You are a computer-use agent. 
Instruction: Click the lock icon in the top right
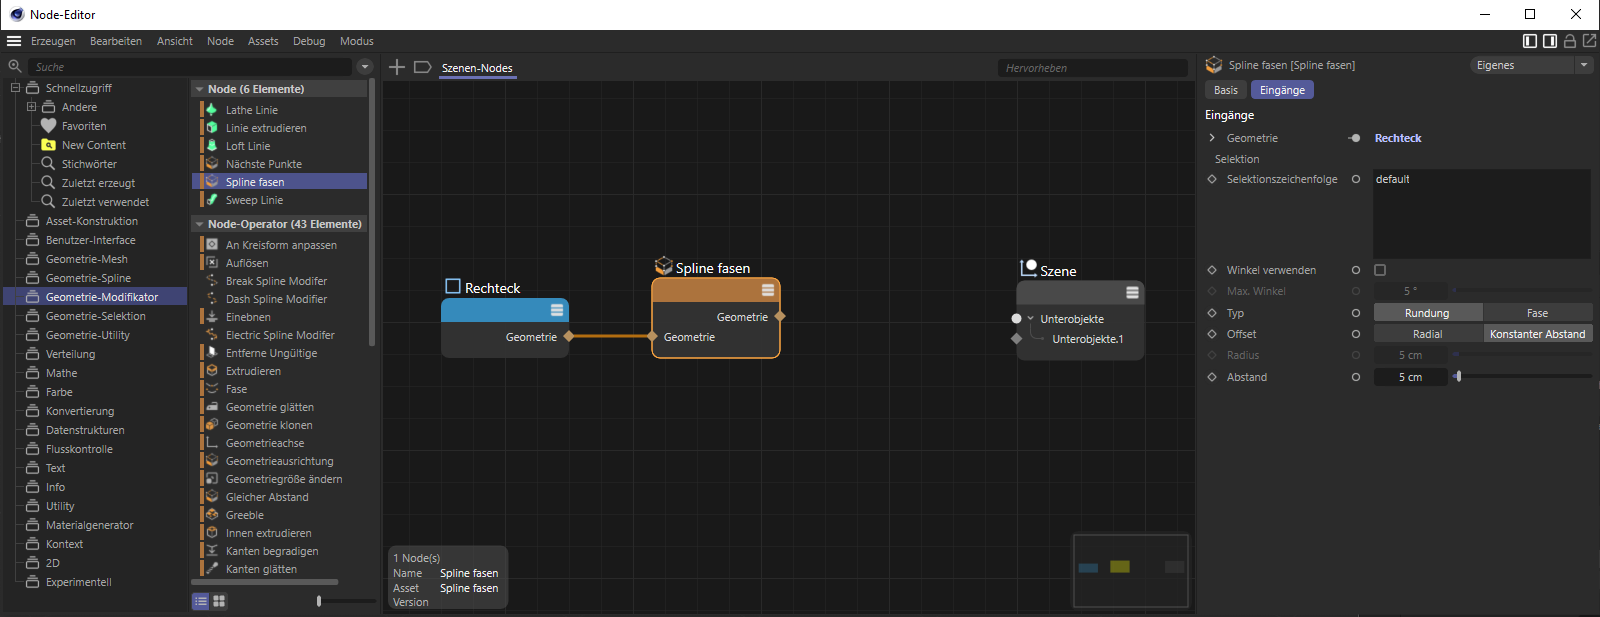click(1570, 41)
